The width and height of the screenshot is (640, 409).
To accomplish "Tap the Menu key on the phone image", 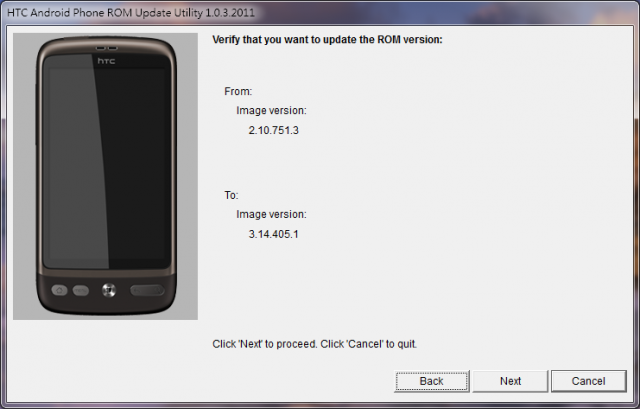I will click(x=81, y=290).
